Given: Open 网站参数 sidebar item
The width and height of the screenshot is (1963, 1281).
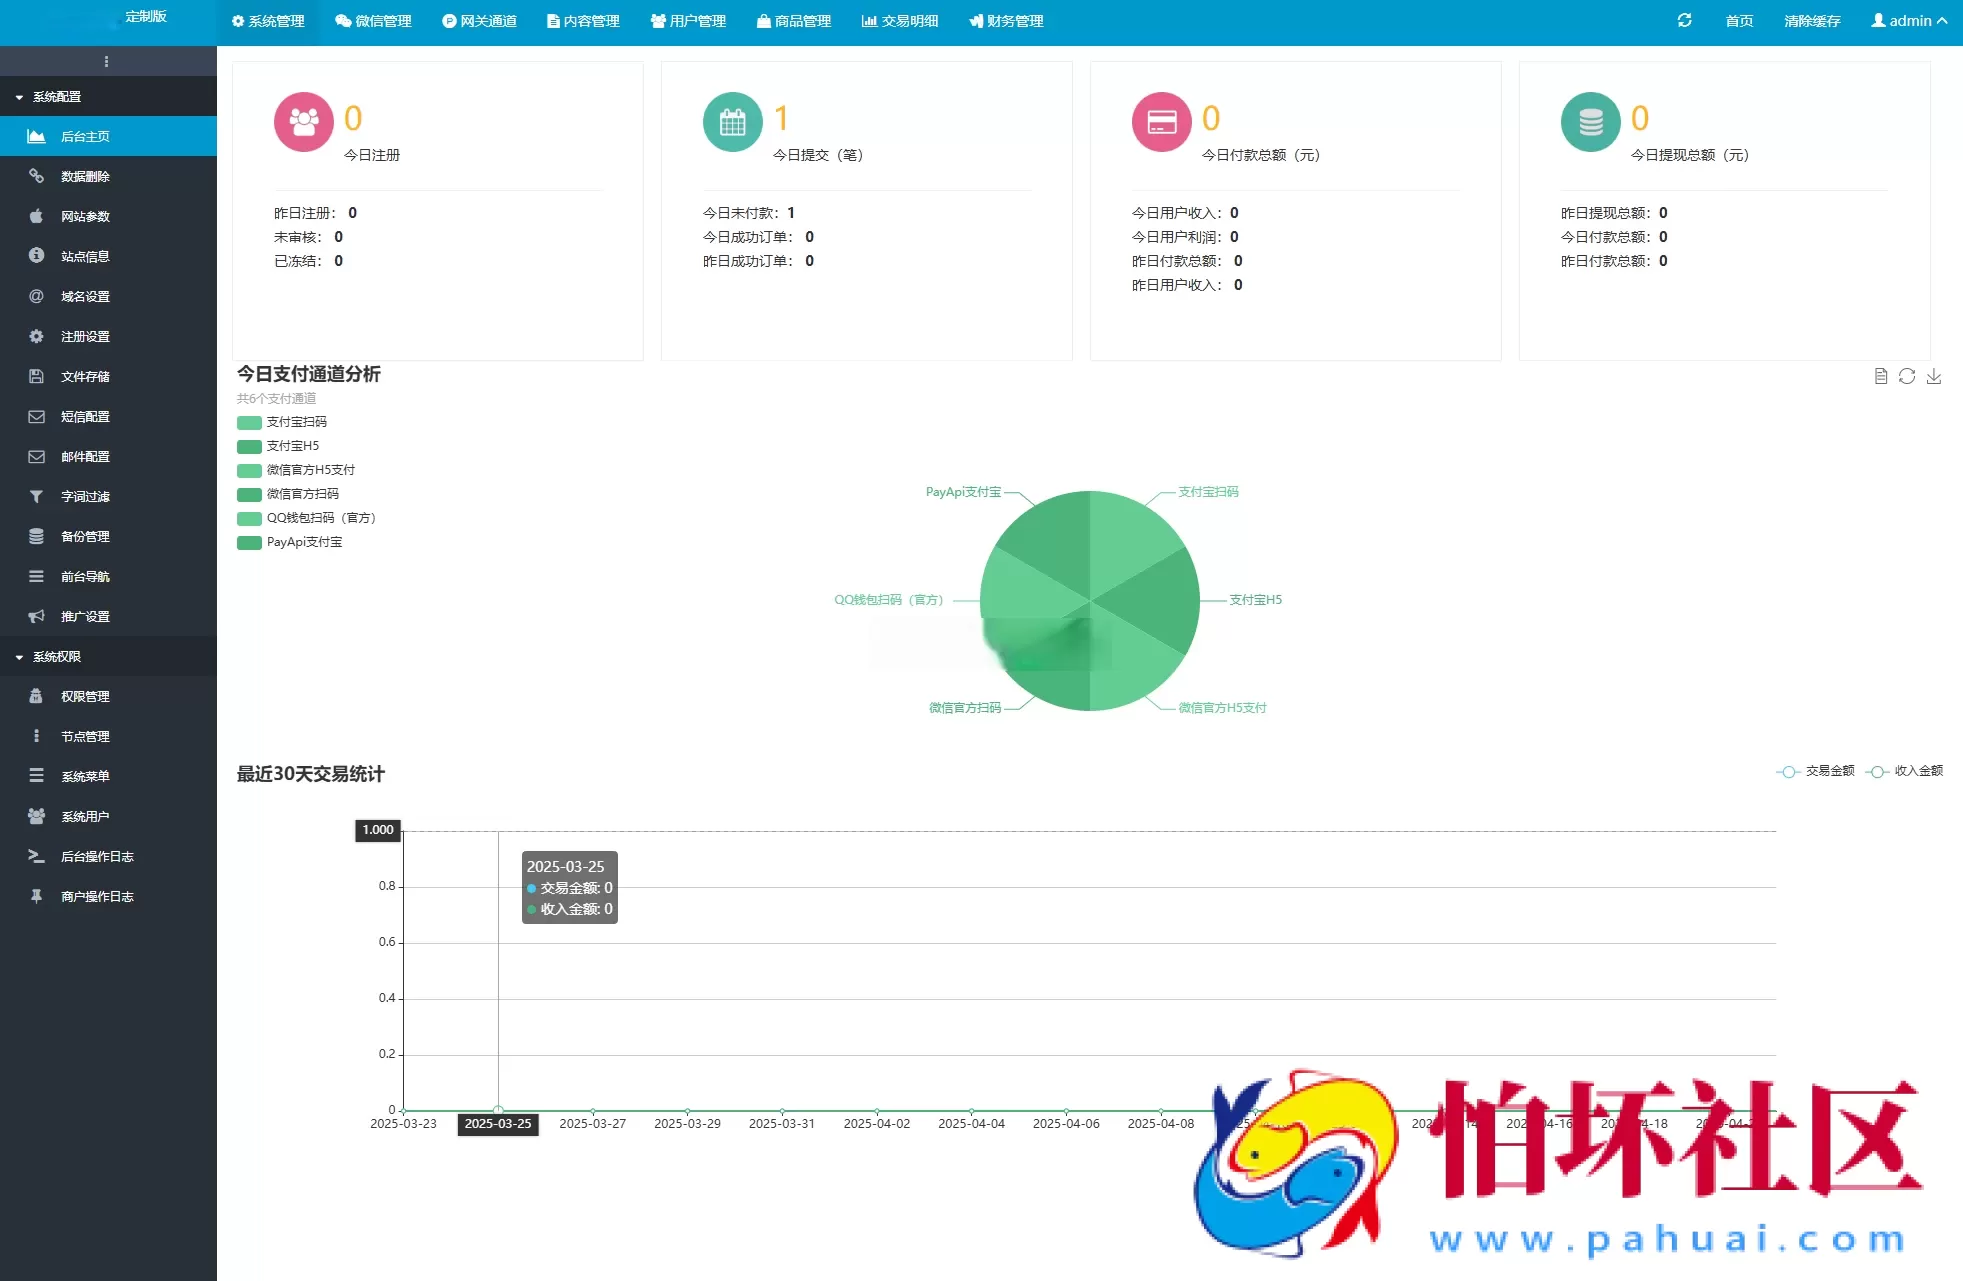Looking at the screenshot, I should (85, 216).
